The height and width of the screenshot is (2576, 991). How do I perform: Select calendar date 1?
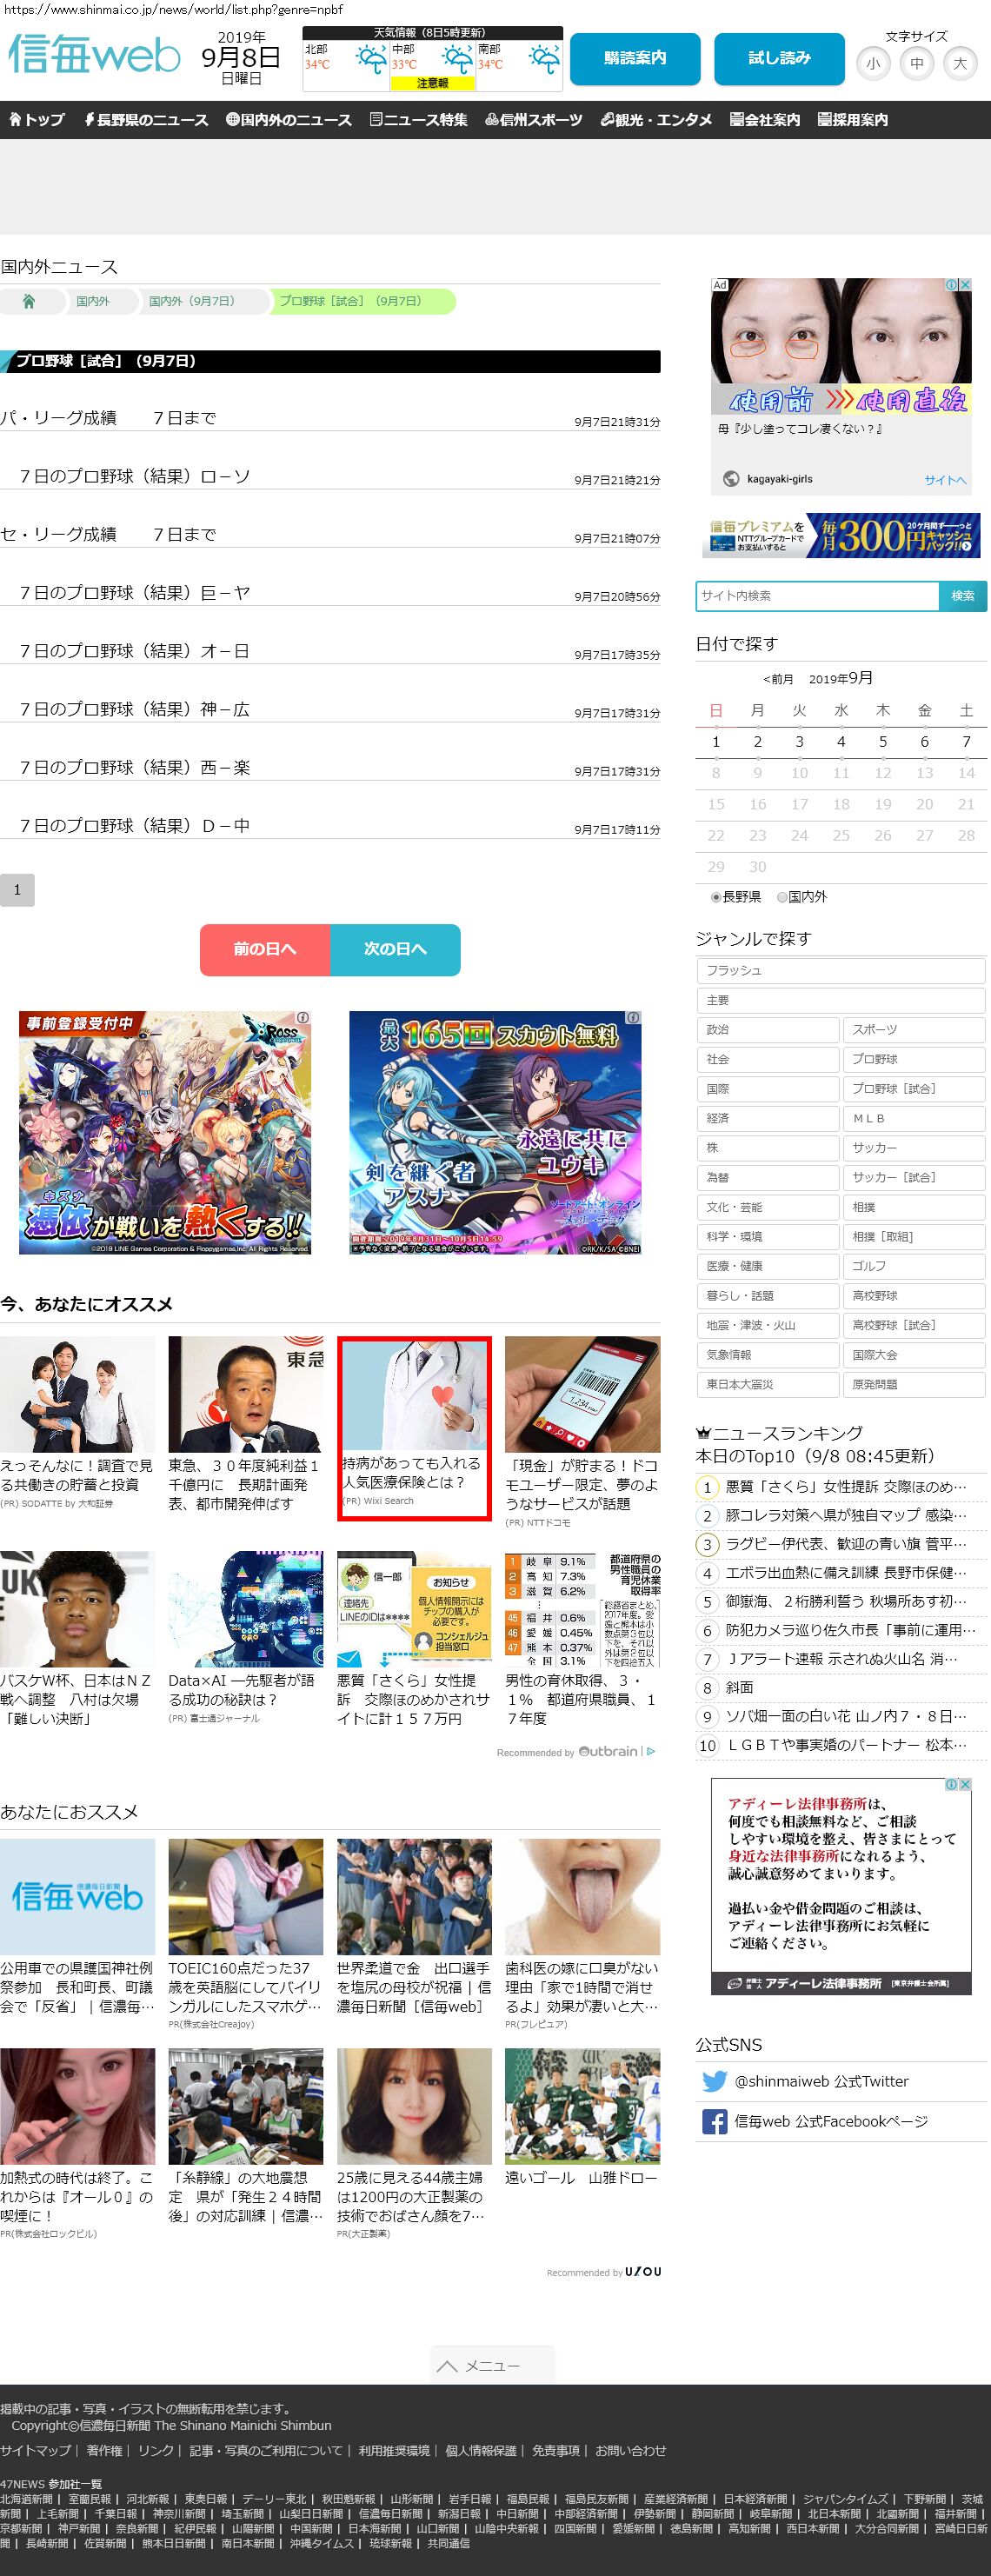pyautogui.click(x=716, y=741)
